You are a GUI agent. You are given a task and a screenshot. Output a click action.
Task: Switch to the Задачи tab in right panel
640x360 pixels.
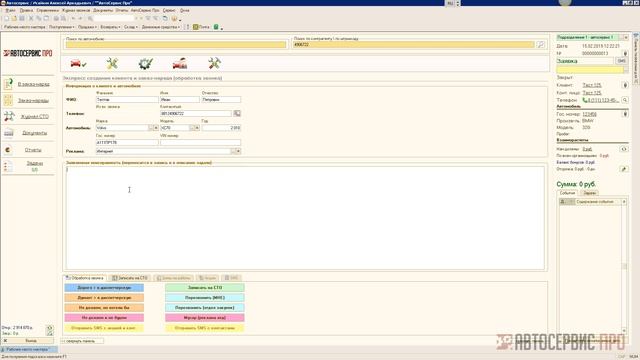pyautogui.click(x=589, y=193)
